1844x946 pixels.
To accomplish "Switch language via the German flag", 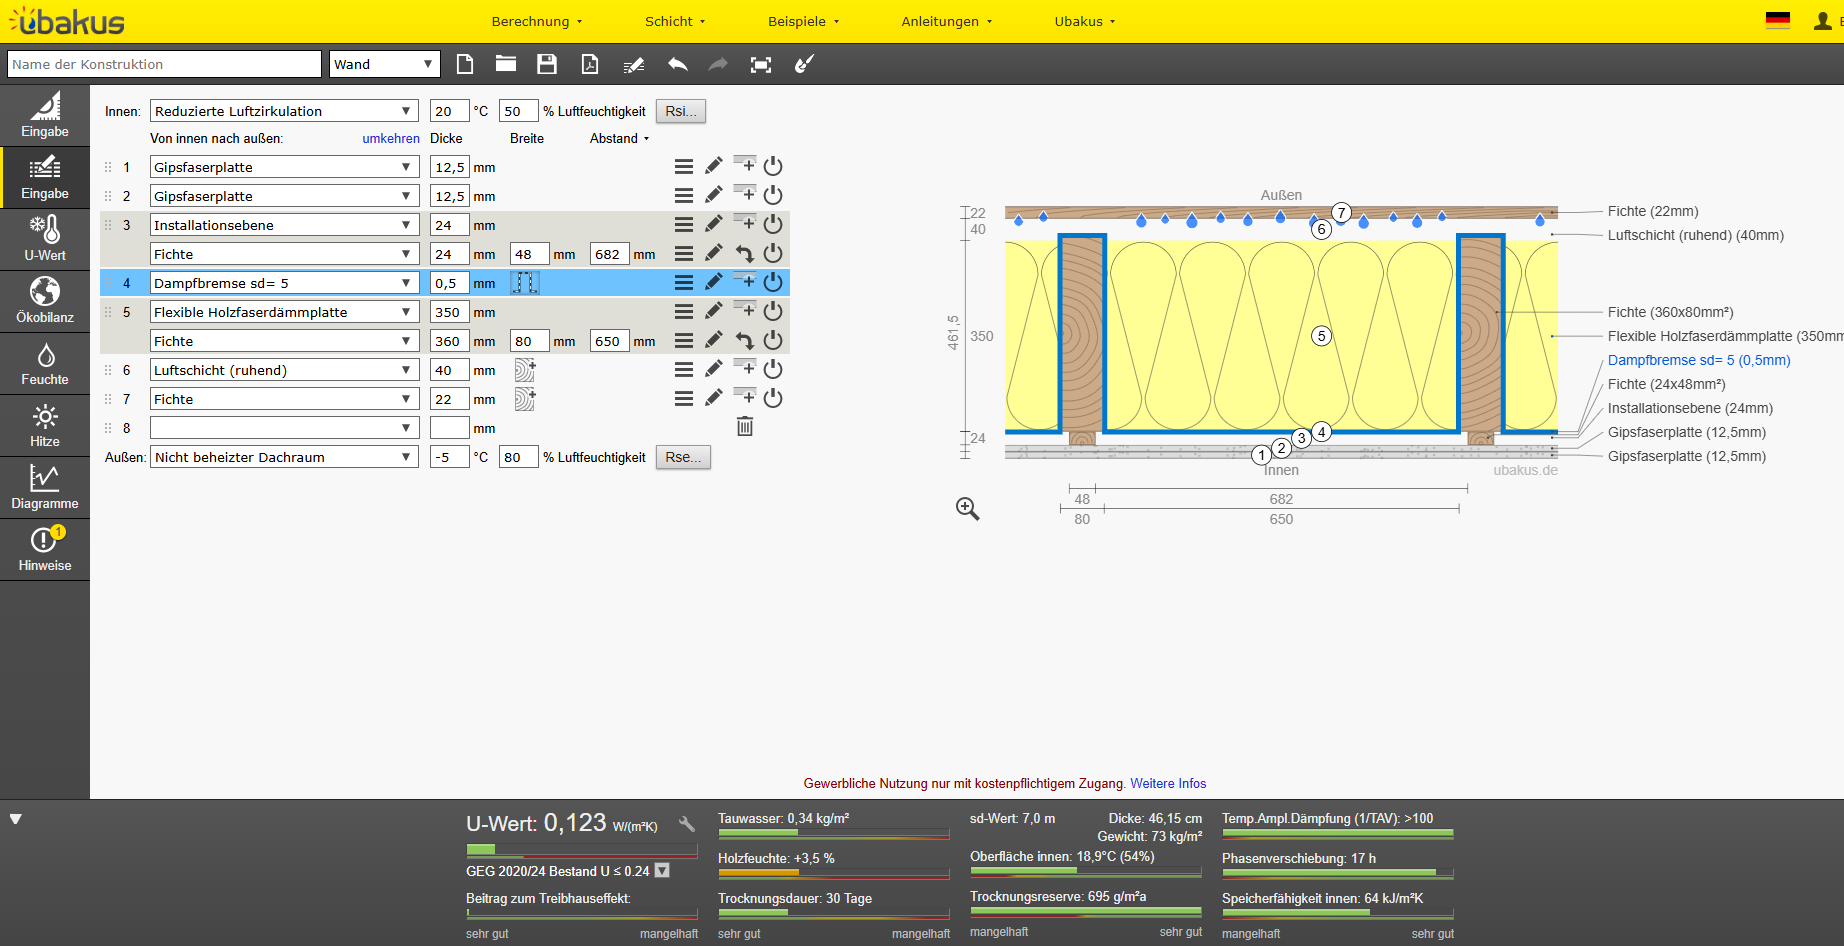I will tap(1778, 20).
